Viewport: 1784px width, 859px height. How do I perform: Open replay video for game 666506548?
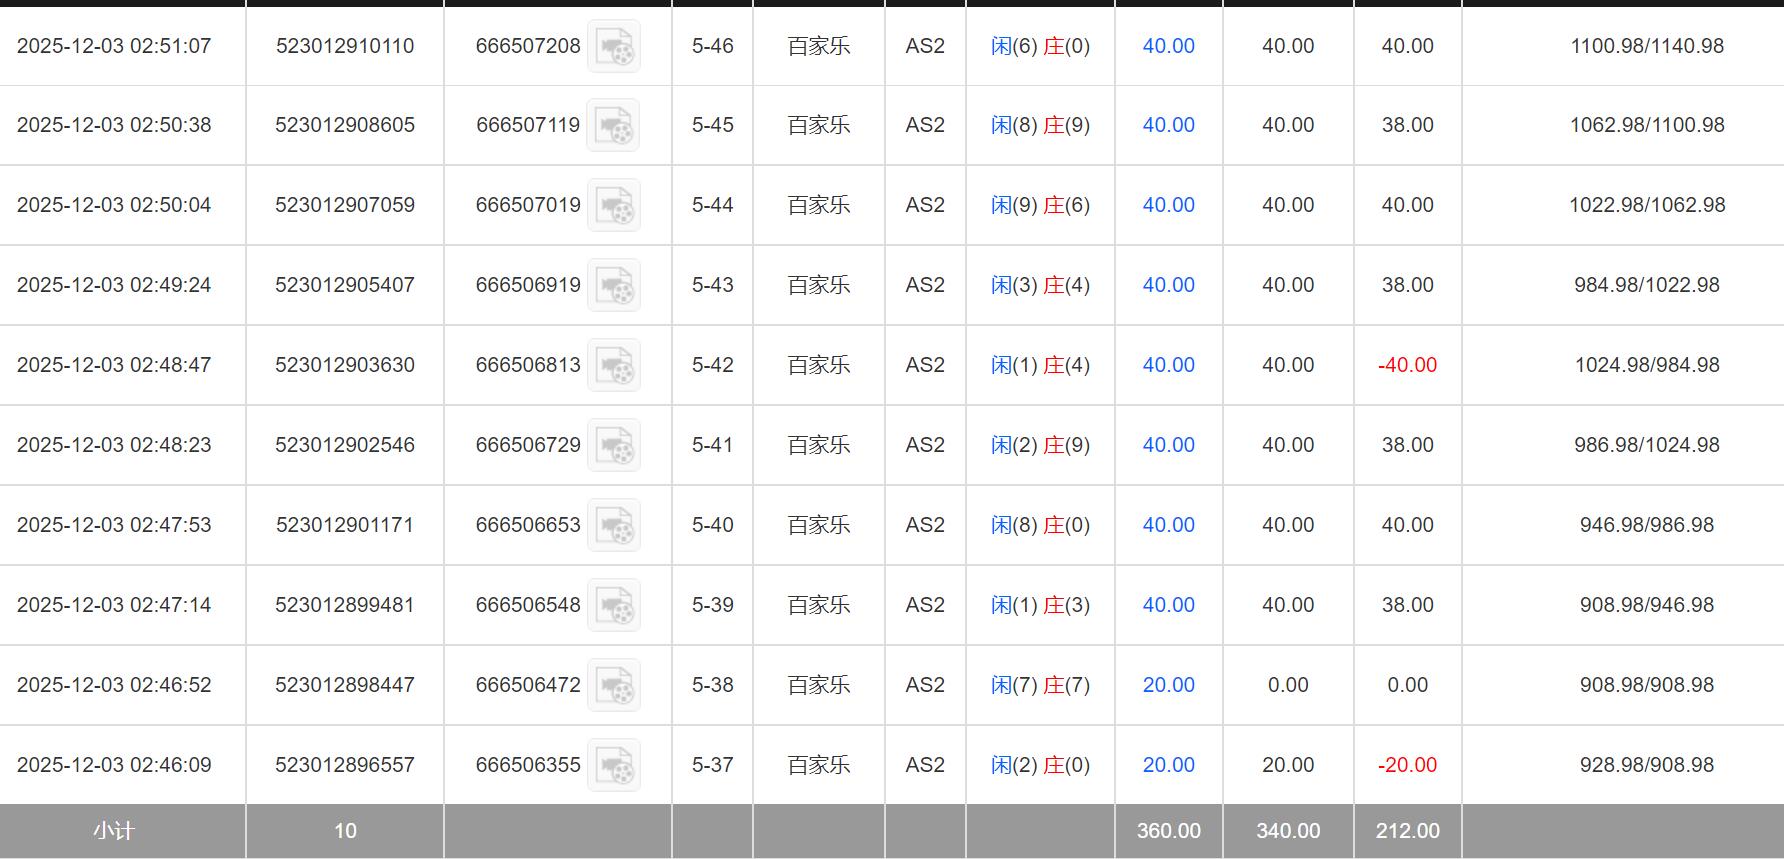(613, 605)
